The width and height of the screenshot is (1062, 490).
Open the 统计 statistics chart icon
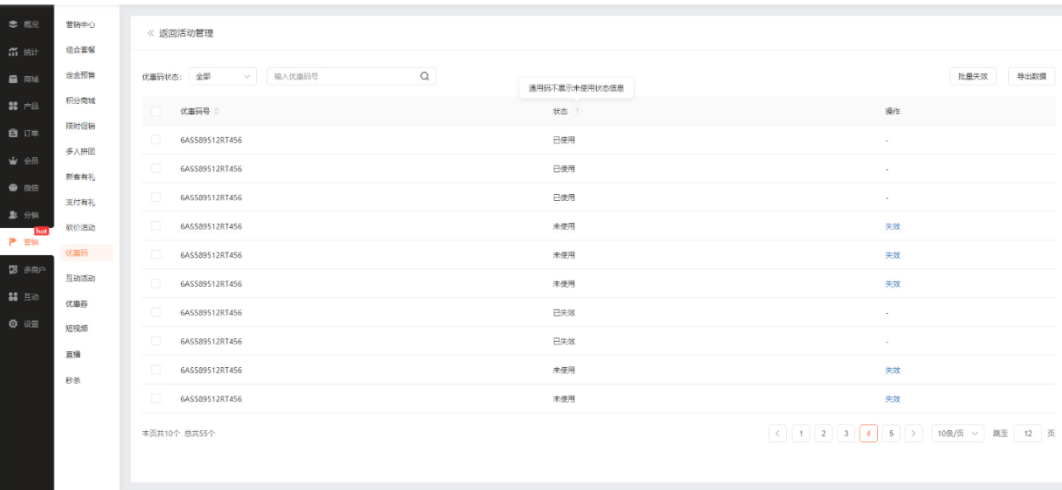click(x=12, y=52)
